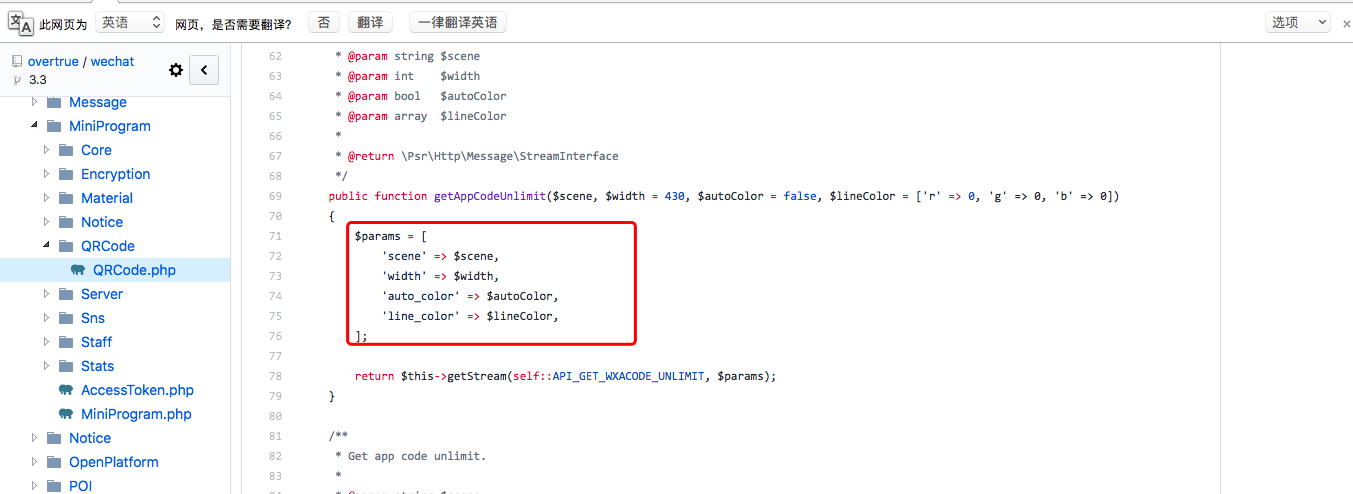Click the Sns folder icon
Image resolution: width=1353 pixels, height=494 pixels.
pos(66,318)
